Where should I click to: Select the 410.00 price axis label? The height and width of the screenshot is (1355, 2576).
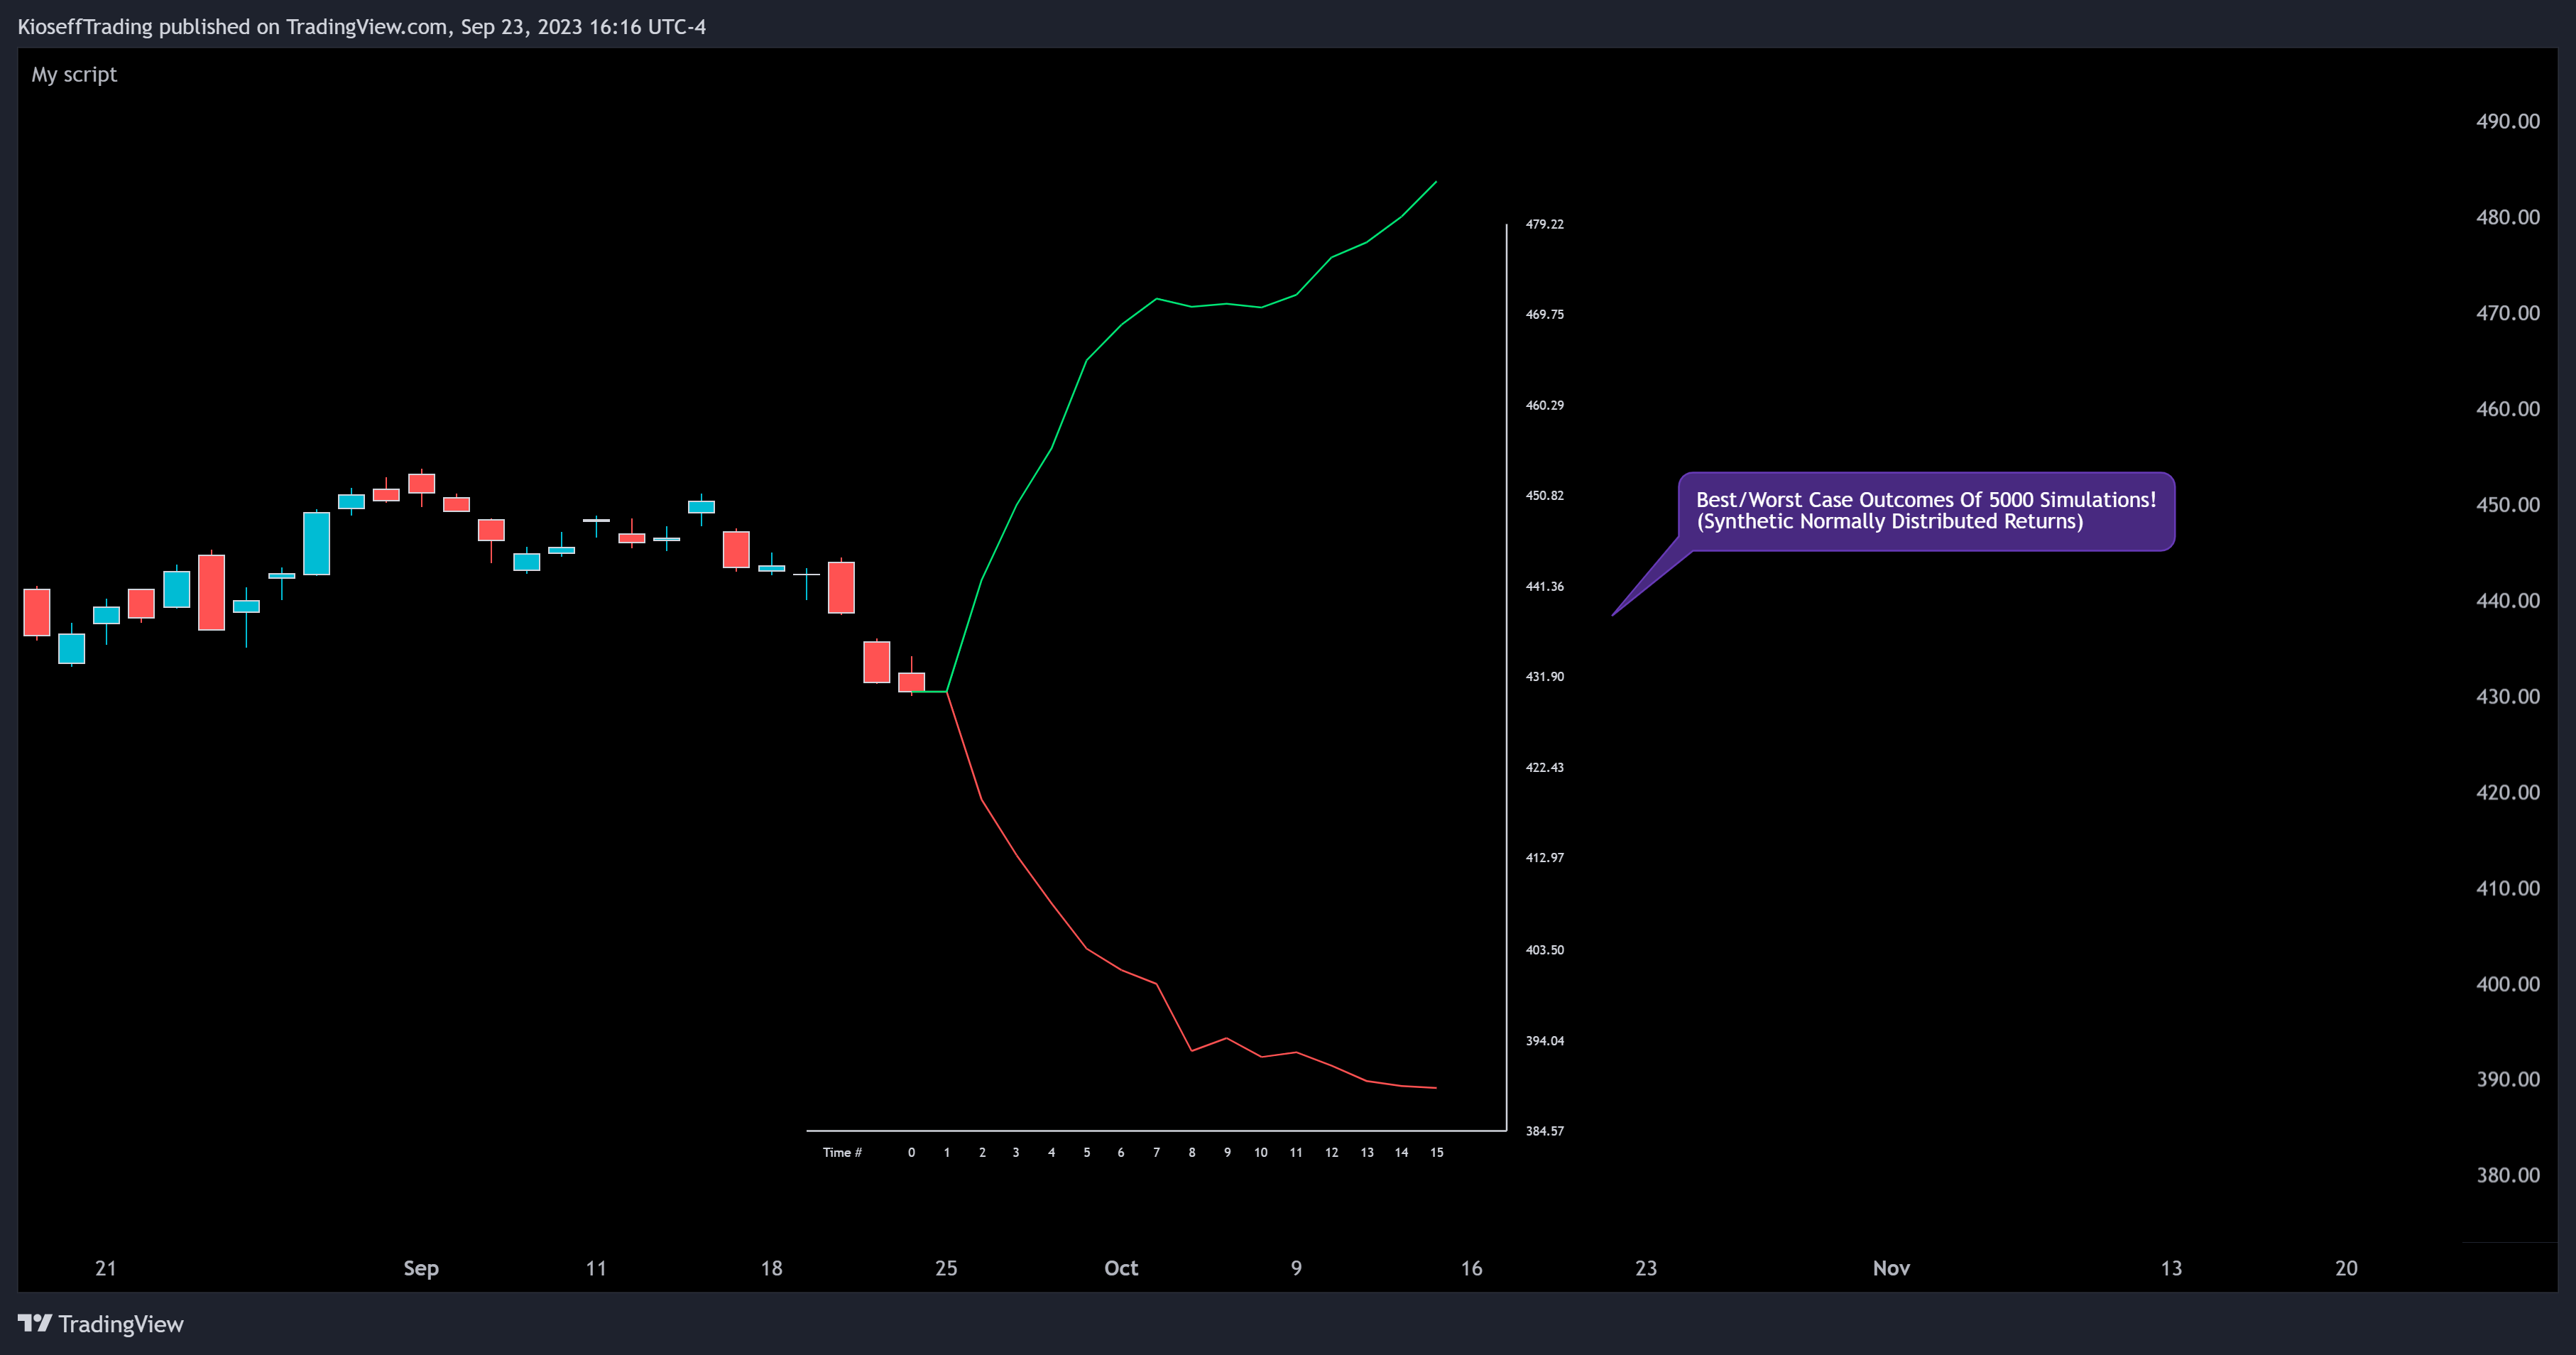(2508, 889)
